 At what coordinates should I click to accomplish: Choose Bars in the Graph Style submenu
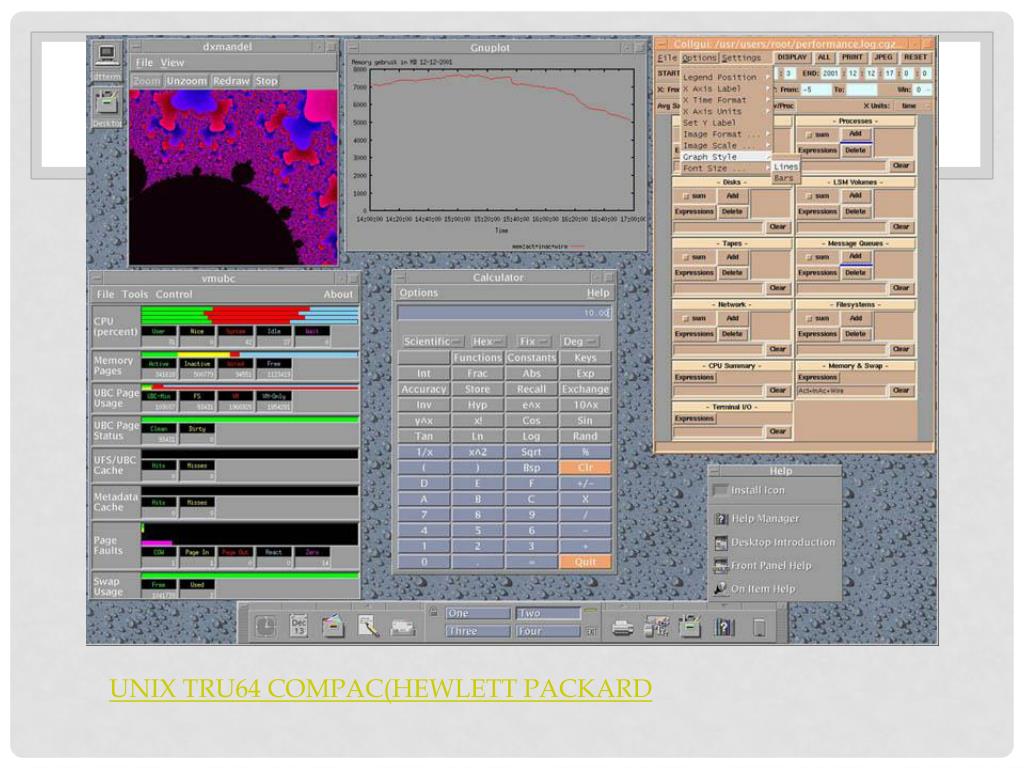pos(784,178)
